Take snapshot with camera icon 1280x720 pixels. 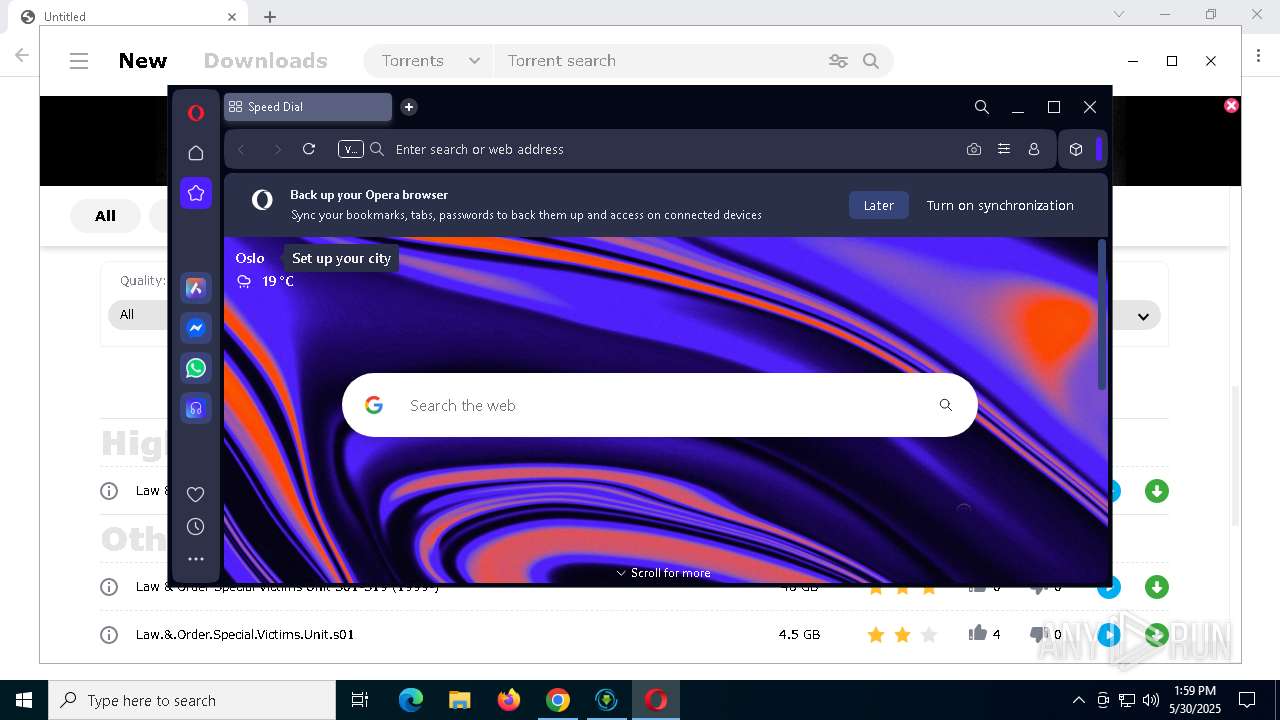tap(974, 149)
